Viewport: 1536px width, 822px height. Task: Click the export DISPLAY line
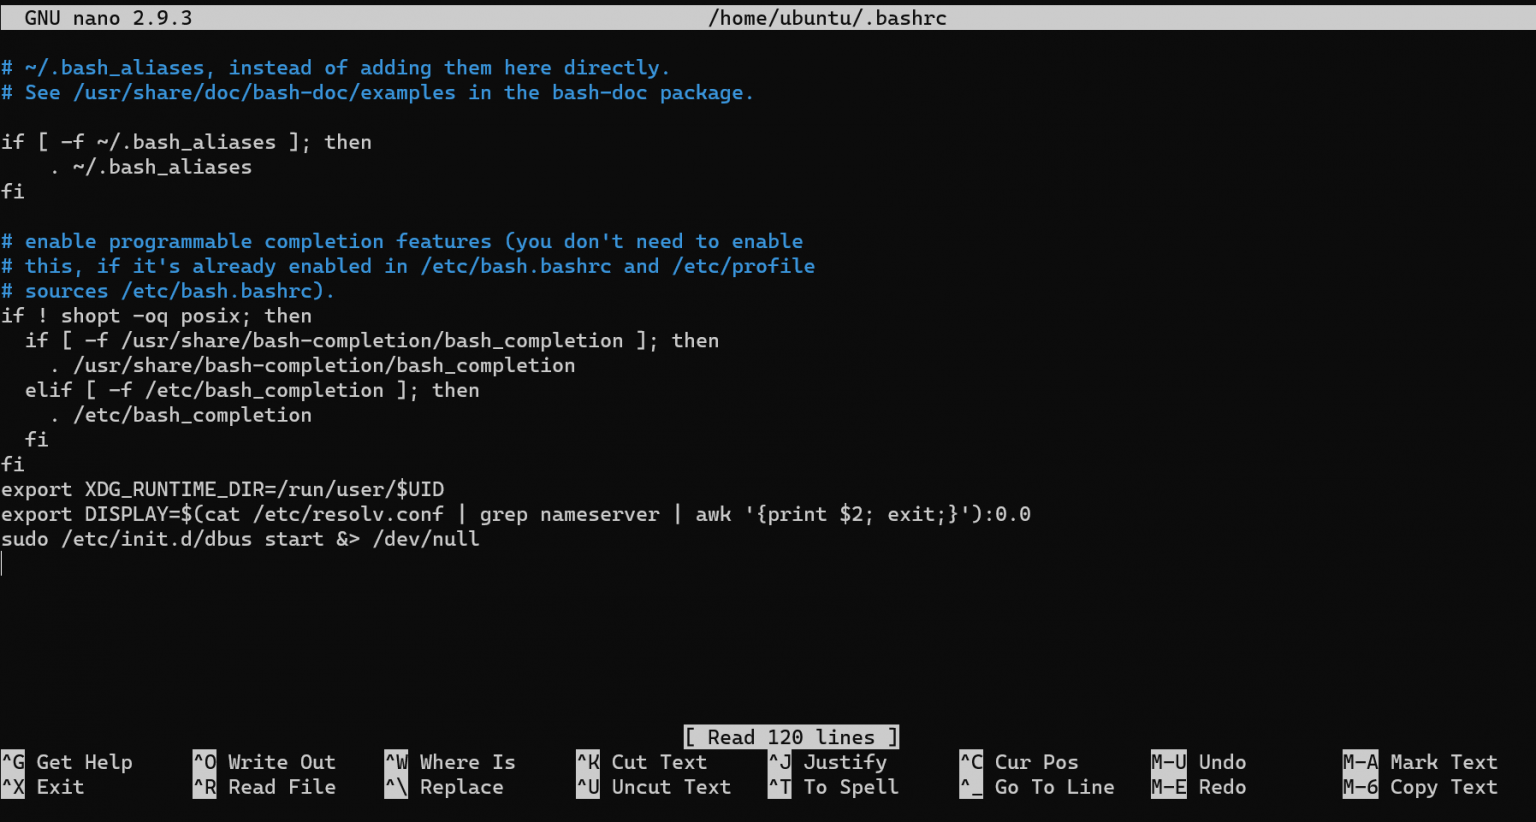[x=515, y=514]
